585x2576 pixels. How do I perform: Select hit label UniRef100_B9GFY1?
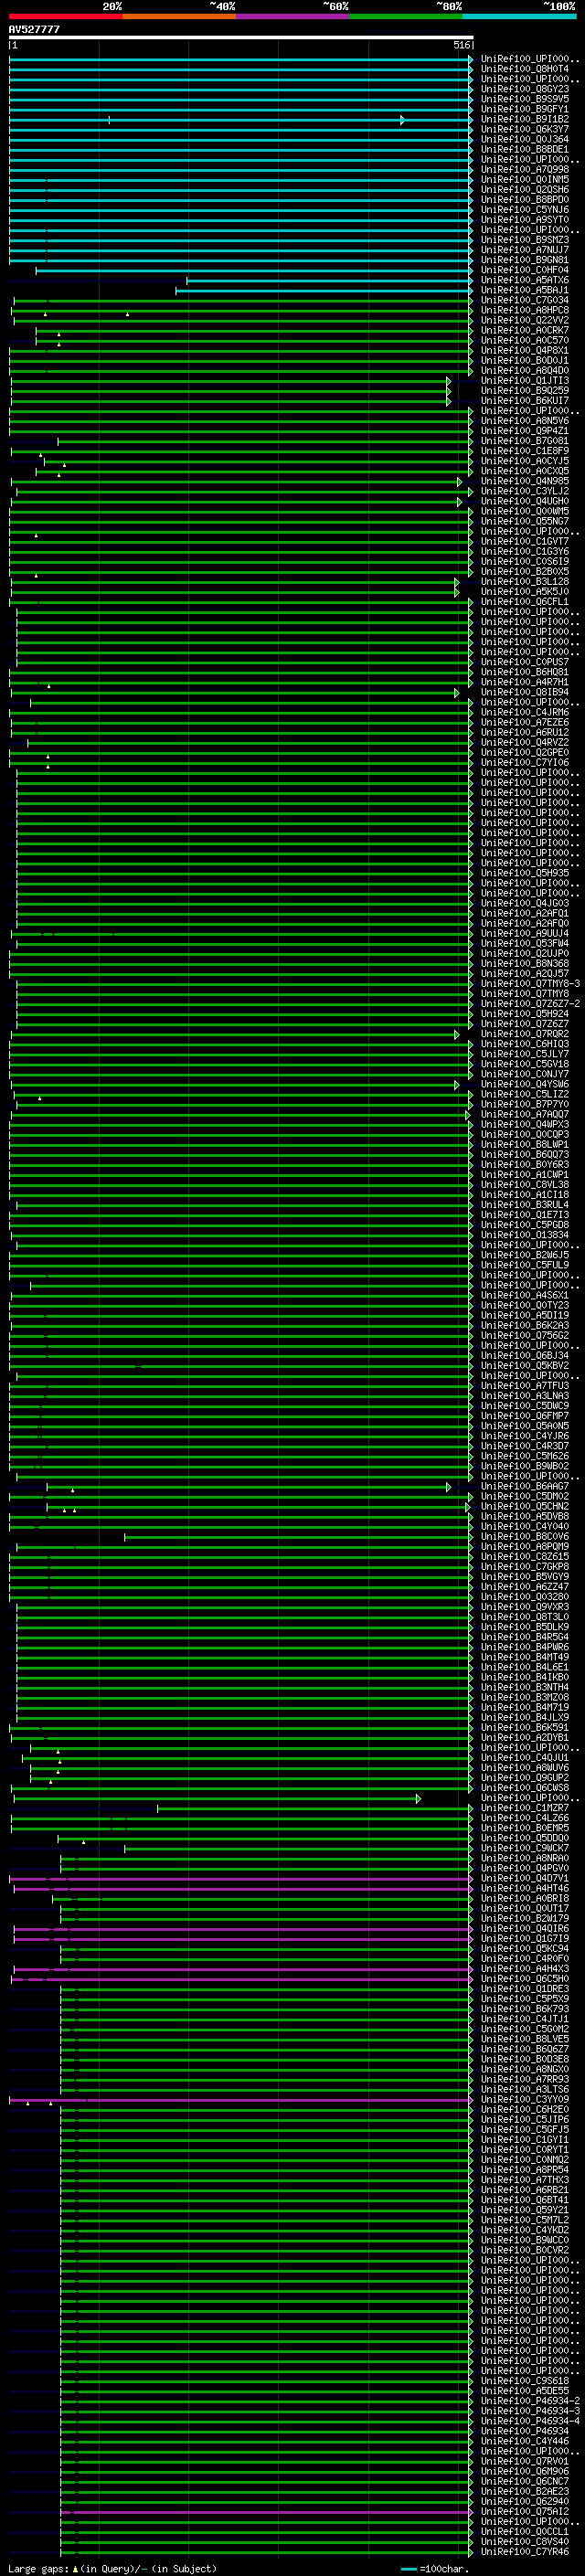(x=524, y=109)
